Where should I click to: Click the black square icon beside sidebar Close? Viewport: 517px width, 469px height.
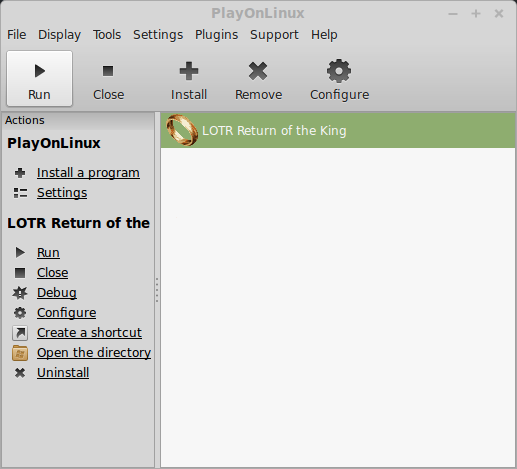(x=20, y=273)
